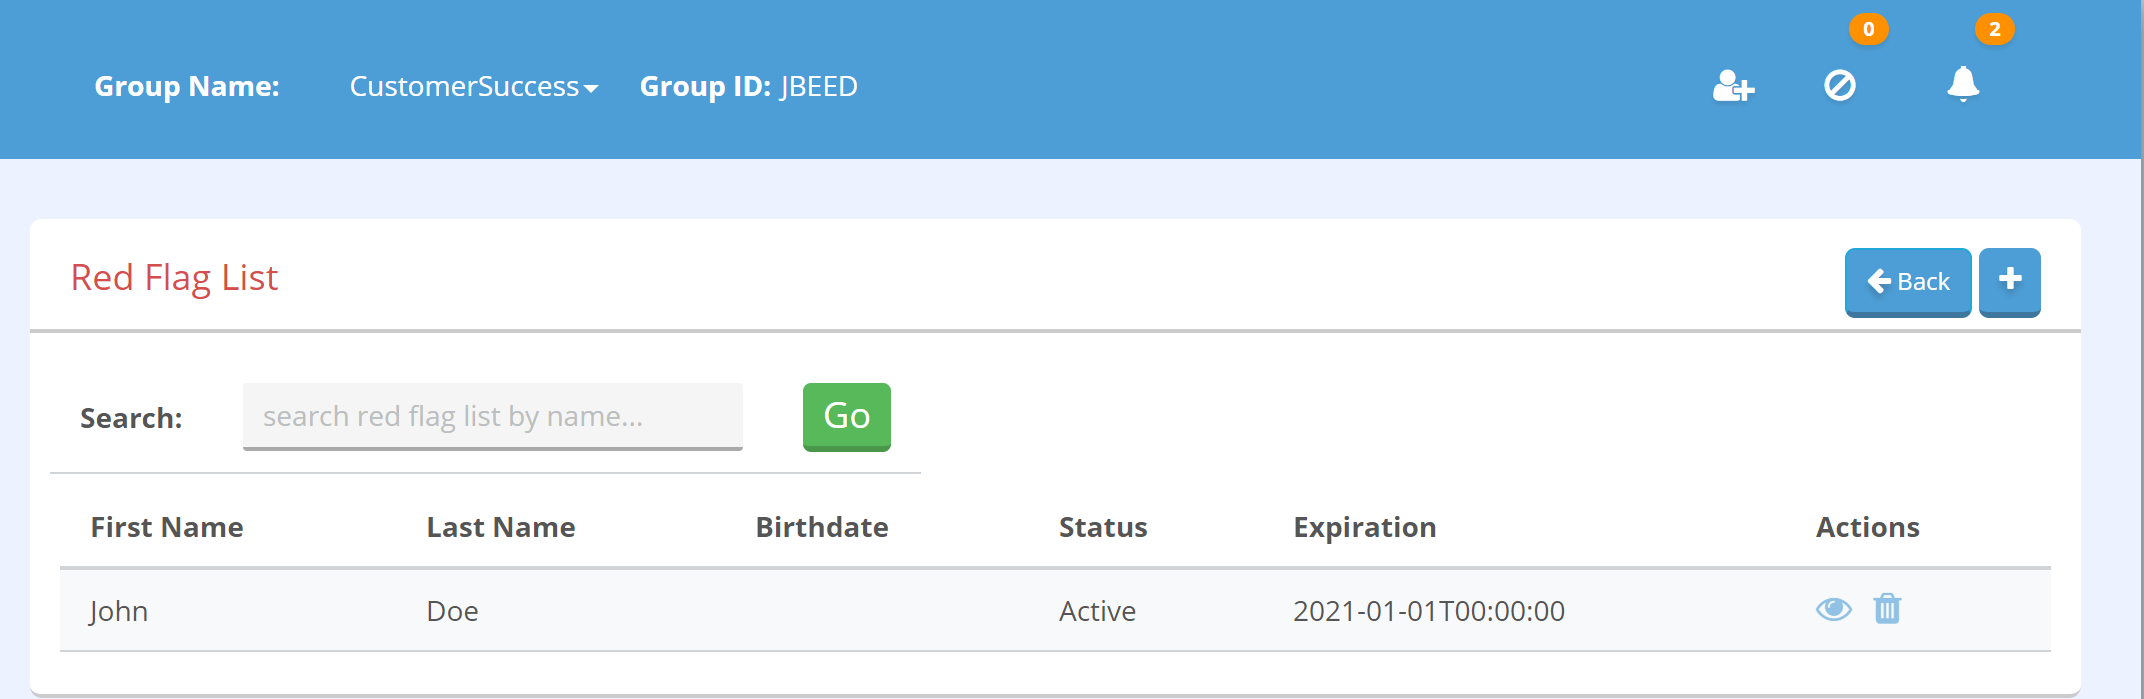View John Doe record eye icon
The image size is (2144, 699).
pyautogui.click(x=1834, y=609)
